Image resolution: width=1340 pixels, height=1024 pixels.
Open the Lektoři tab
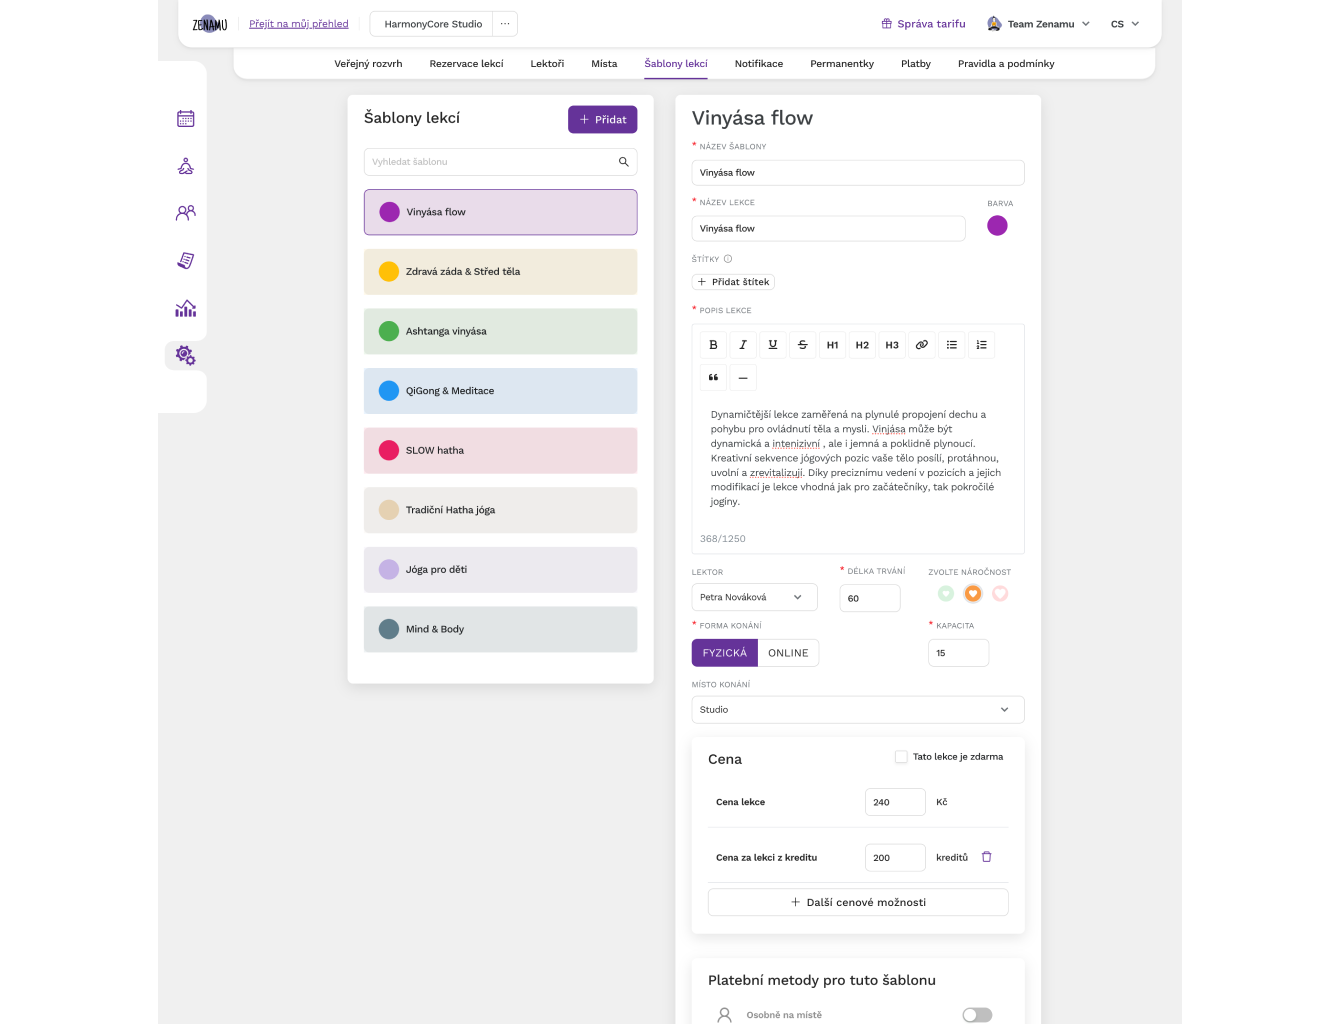tap(547, 64)
